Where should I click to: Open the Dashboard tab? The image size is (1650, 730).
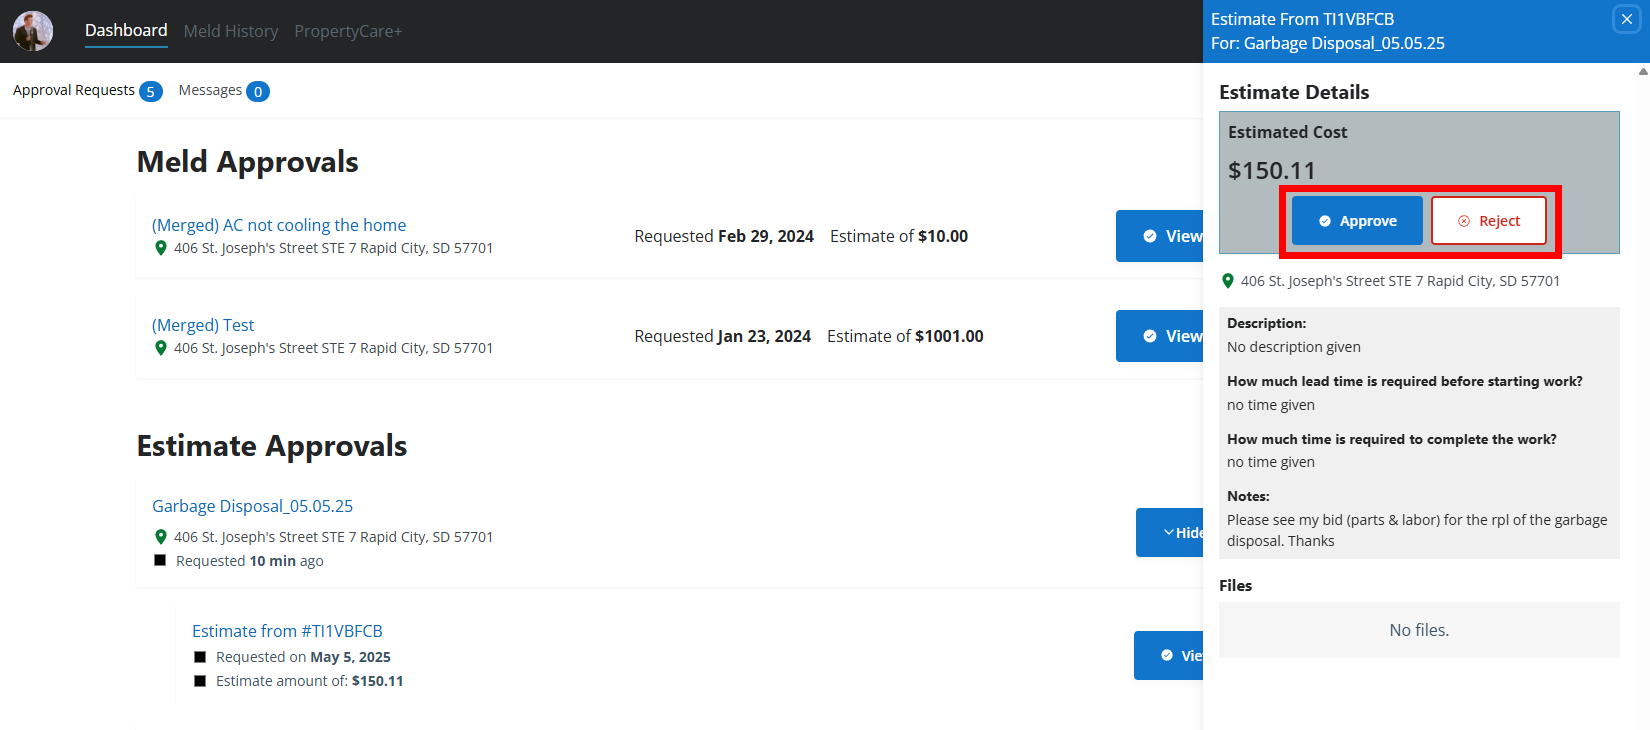[126, 31]
